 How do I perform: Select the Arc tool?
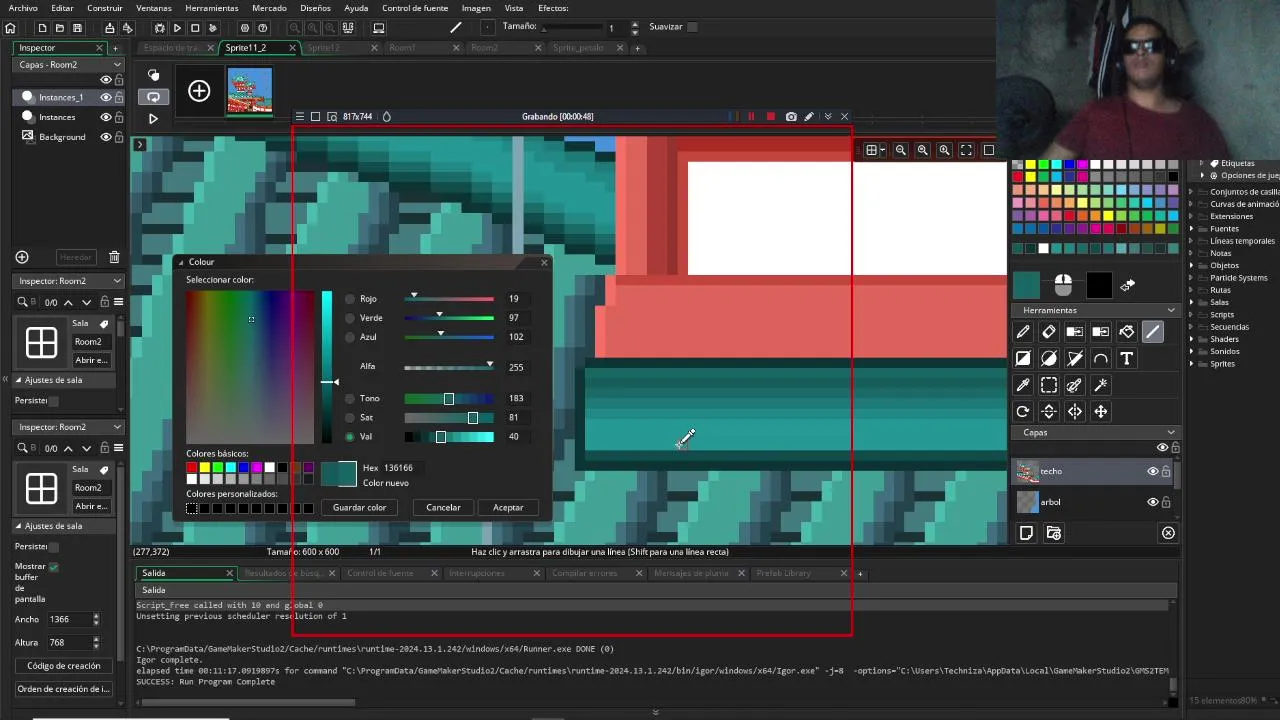click(1101, 358)
